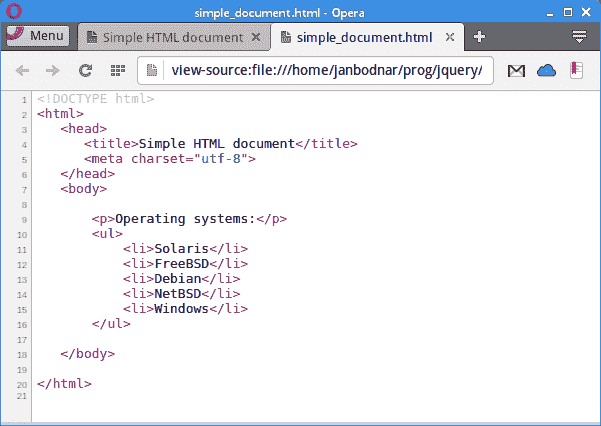This screenshot has height=426, width=601.
Task: Click the closing </html> tag
Action: [64, 383]
